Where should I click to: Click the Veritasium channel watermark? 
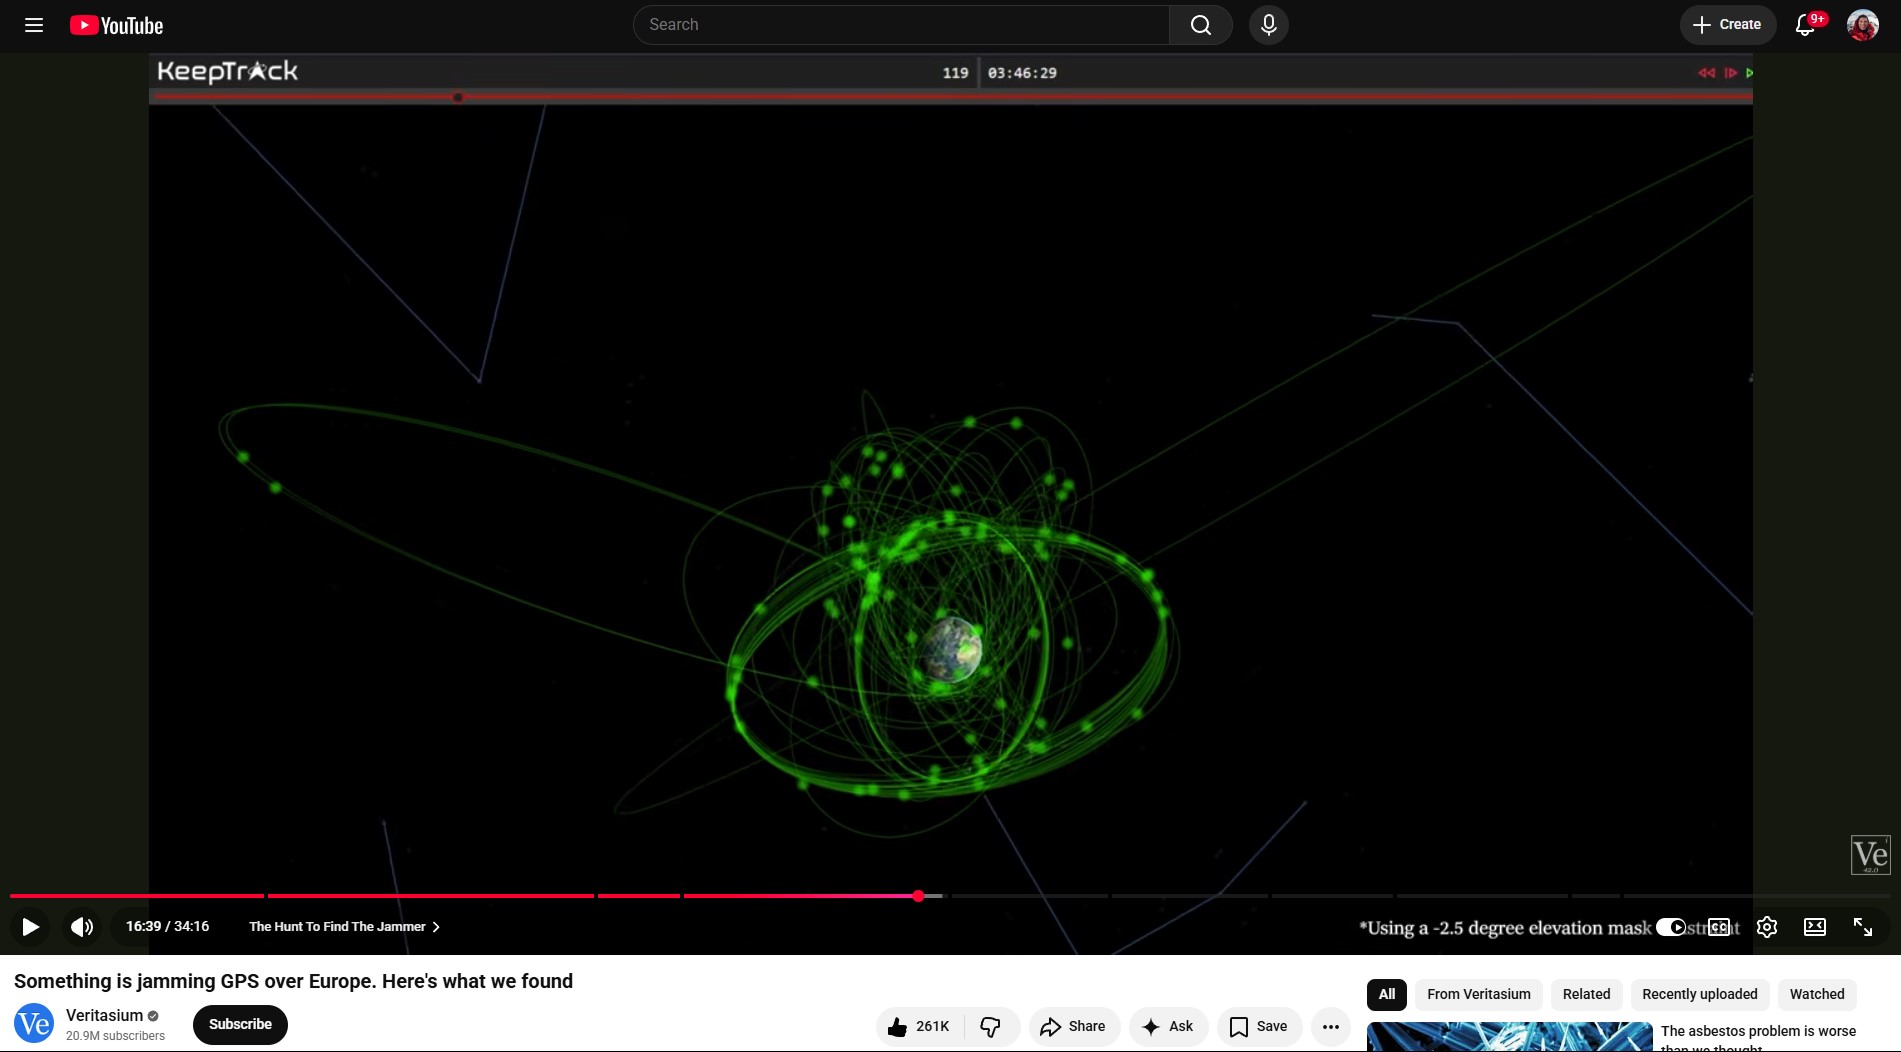click(x=1870, y=855)
